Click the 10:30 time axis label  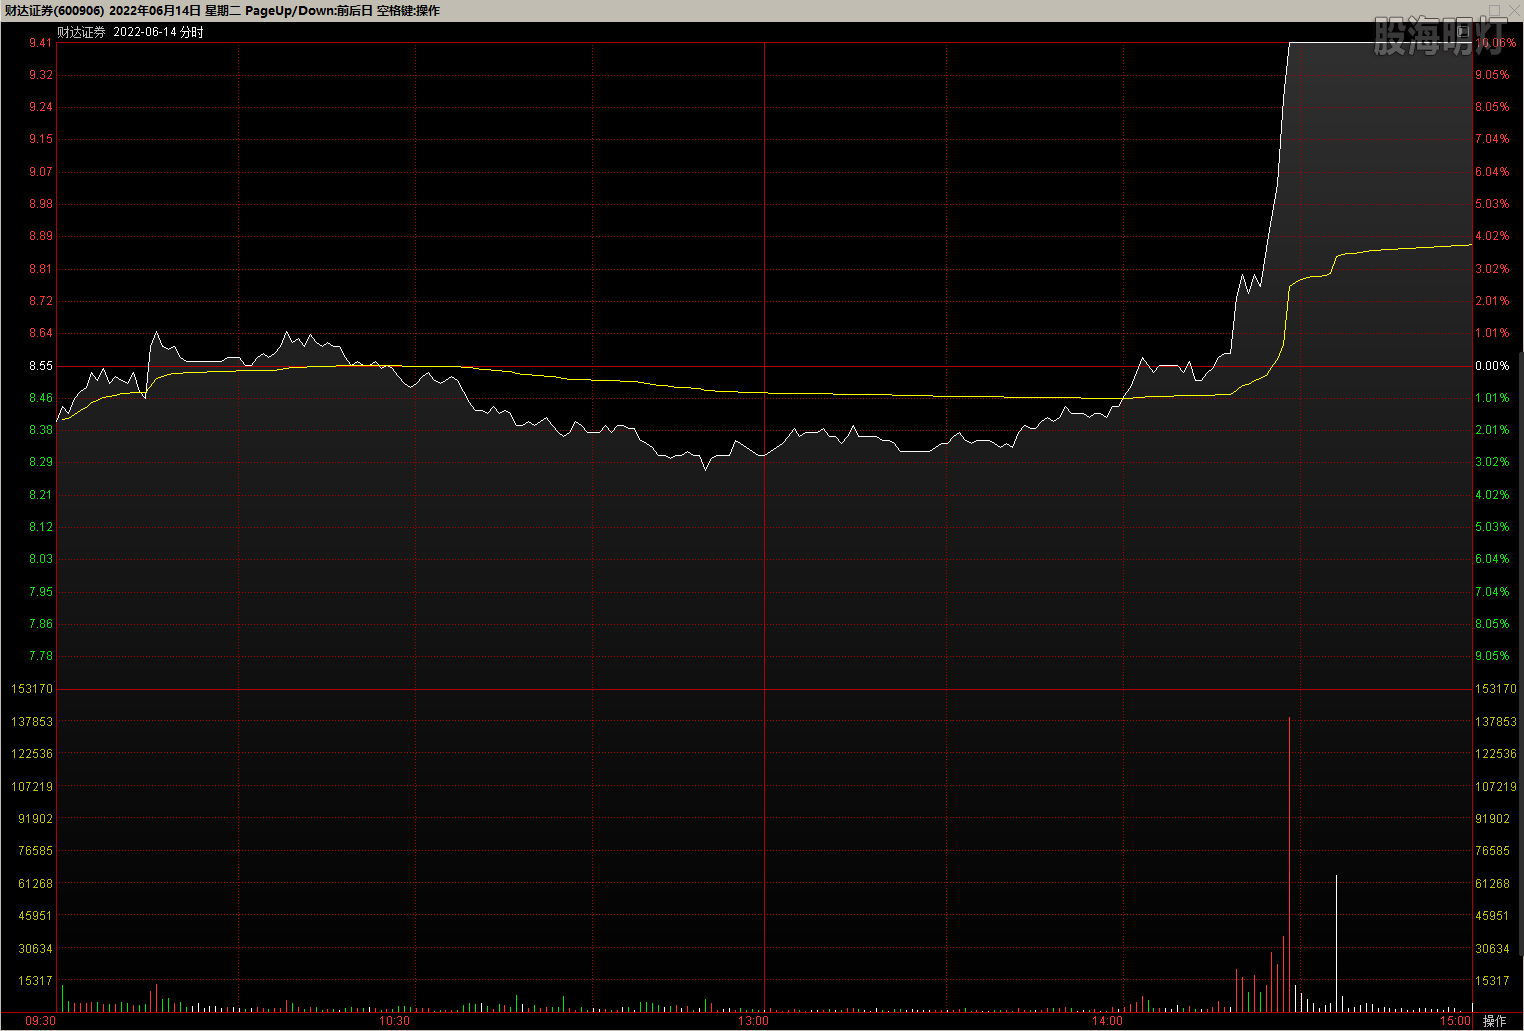tap(394, 1021)
